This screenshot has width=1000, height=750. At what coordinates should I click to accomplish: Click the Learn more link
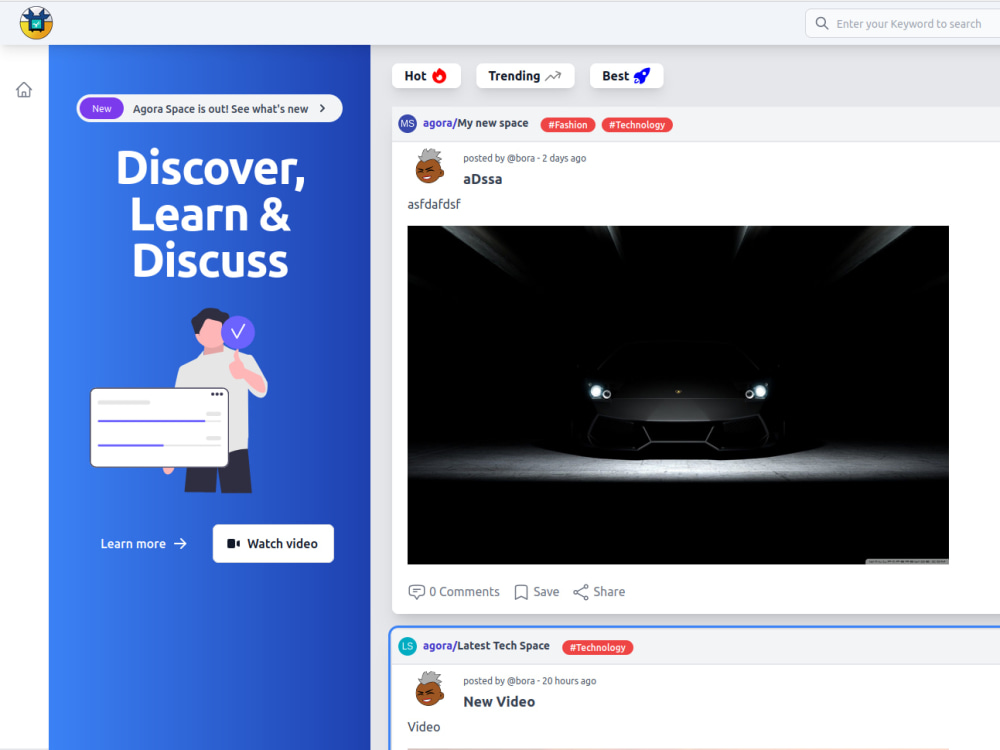coord(143,543)
